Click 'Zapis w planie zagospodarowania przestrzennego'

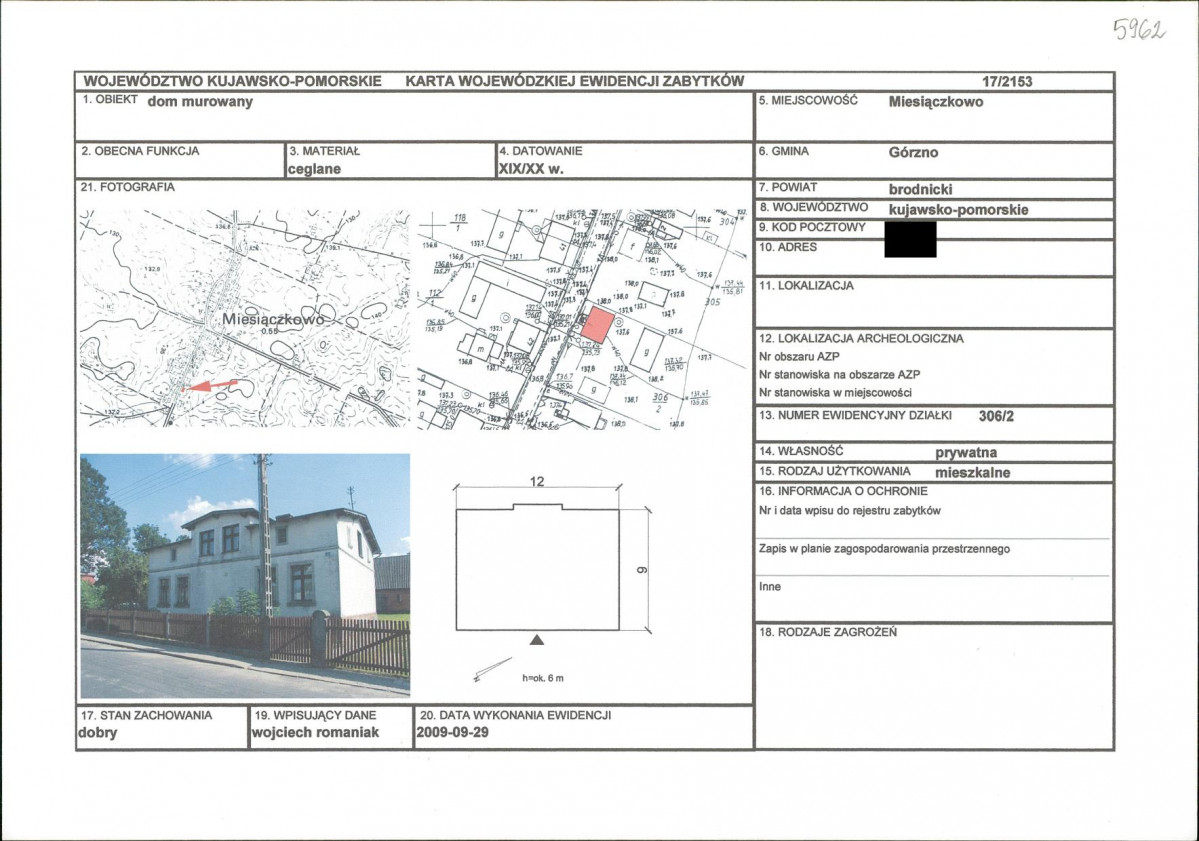tap(884, 549)
